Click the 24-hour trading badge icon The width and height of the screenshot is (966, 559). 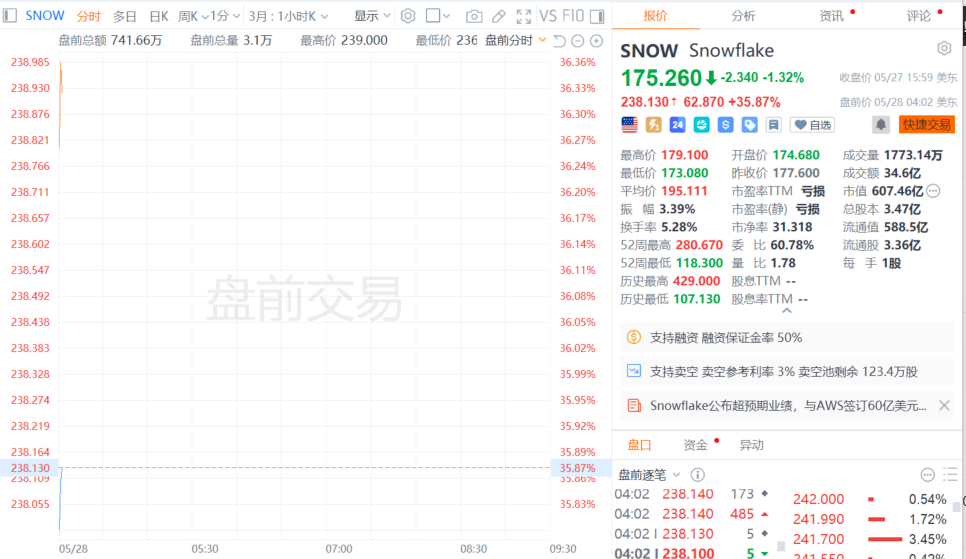pos(678,124)
